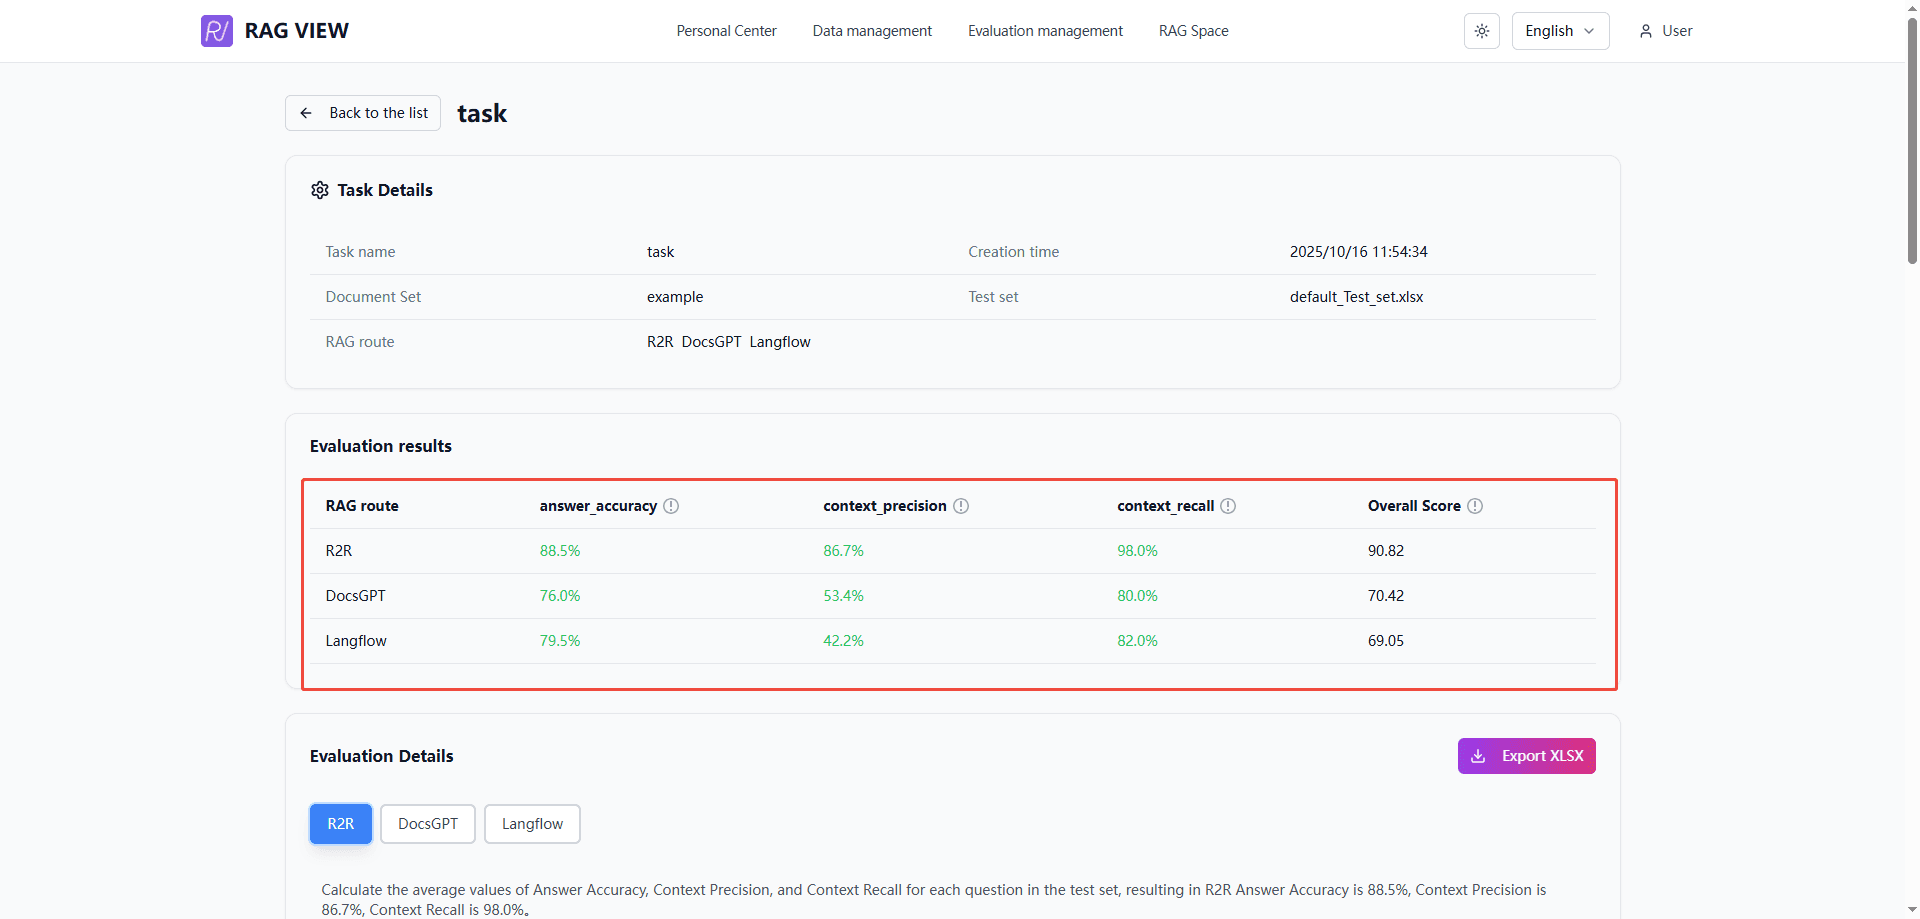Viewport: 1920px width, 919px height.
Task: Navigate to RAG Space
Action: pyautogui.click(x=1193, y=31)
